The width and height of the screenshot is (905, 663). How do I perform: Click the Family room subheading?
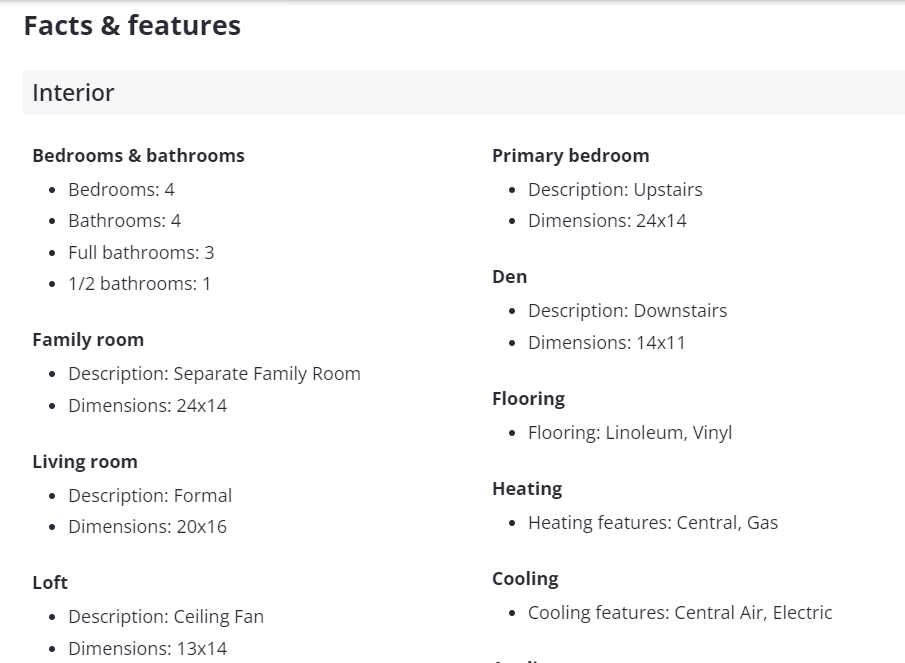88,339
